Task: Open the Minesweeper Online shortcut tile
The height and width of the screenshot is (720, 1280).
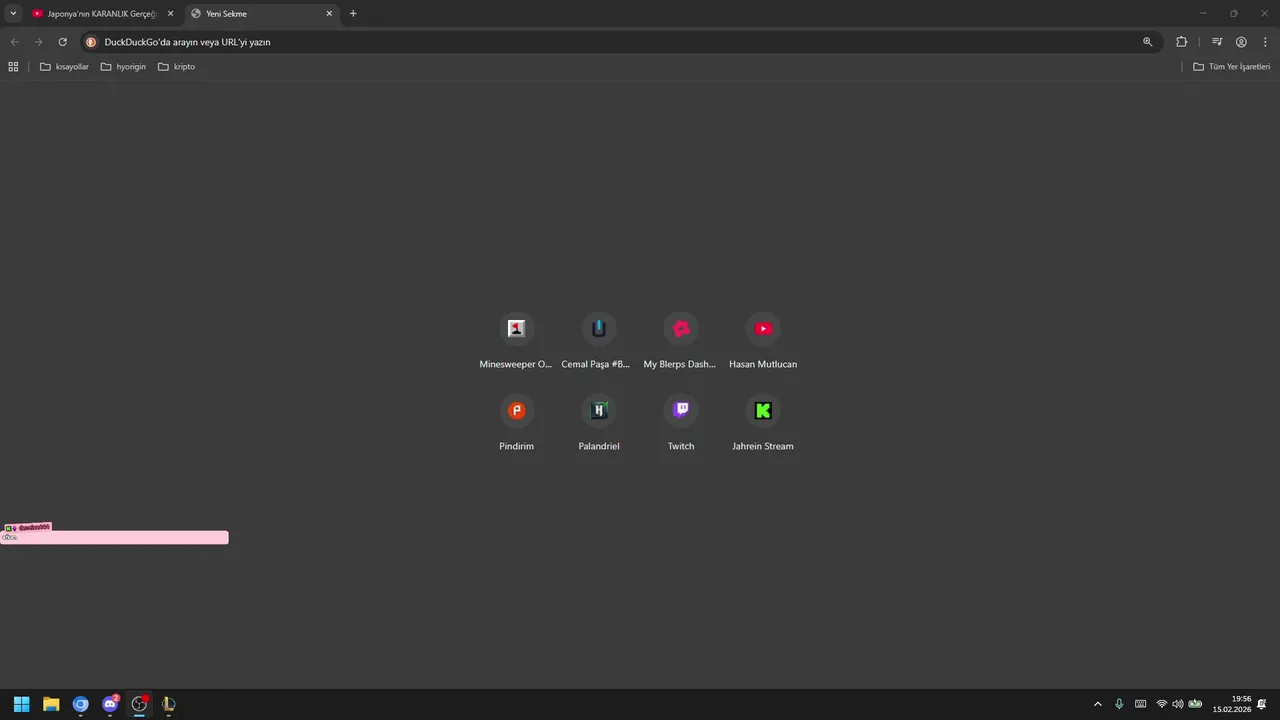Action: pyautogui.click(x=516, y=340)
